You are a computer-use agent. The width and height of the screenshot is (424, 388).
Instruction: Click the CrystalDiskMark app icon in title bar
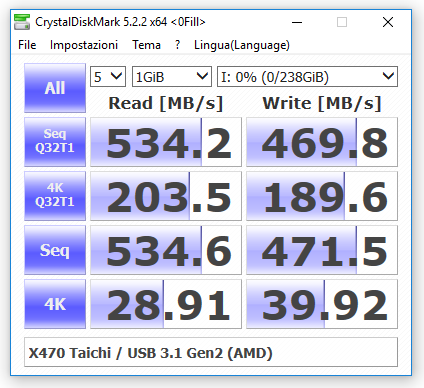click(22, 22)
